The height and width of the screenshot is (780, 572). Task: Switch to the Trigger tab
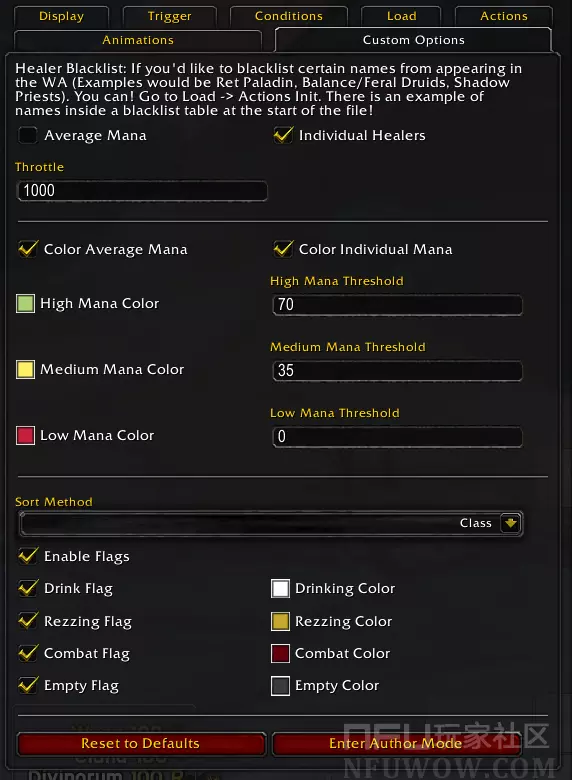point(170,16)
